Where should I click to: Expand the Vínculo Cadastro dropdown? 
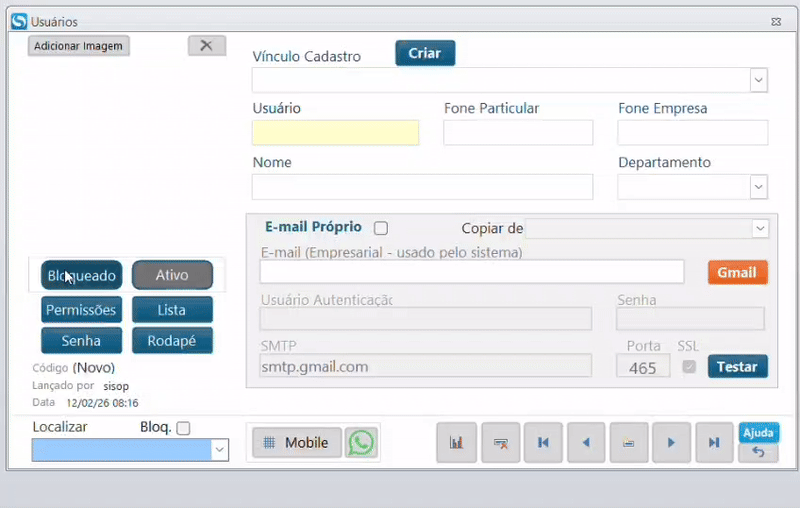coord(758,80)
